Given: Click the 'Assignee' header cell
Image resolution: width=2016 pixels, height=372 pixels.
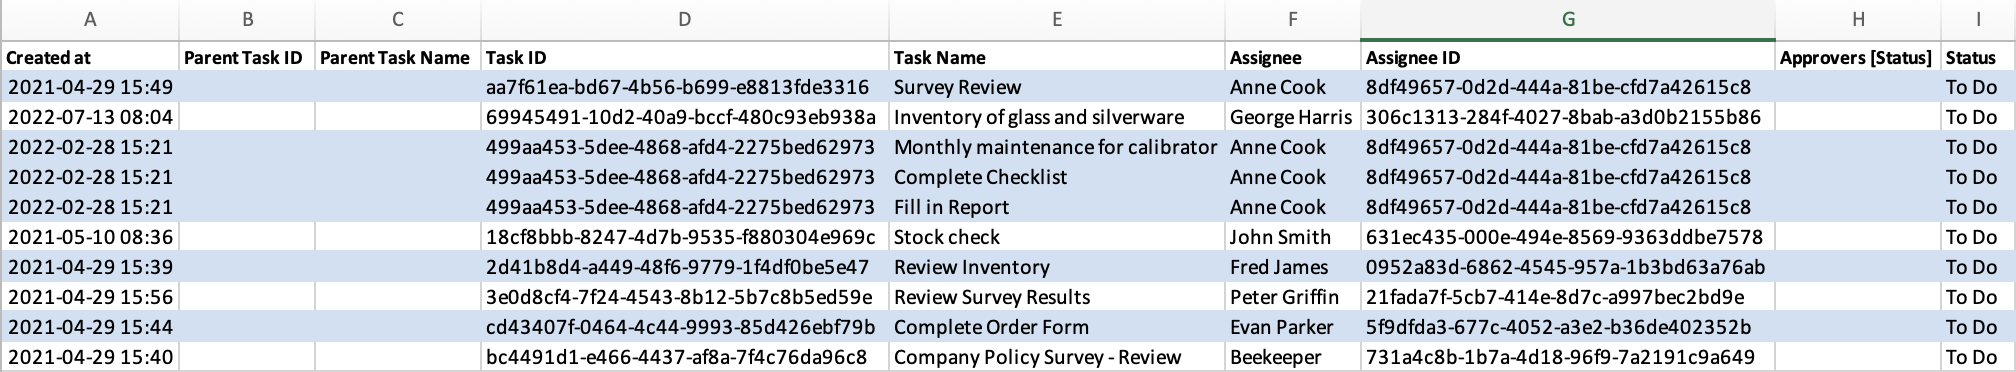Looking at the screenshot, I should [1293, 57].
